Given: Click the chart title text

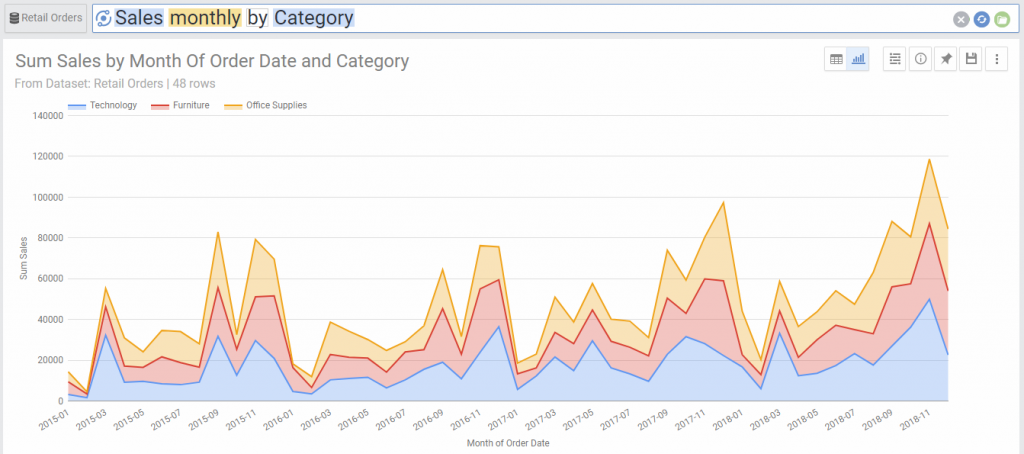Looking at the screenshot, I should (x=212, y=61).
